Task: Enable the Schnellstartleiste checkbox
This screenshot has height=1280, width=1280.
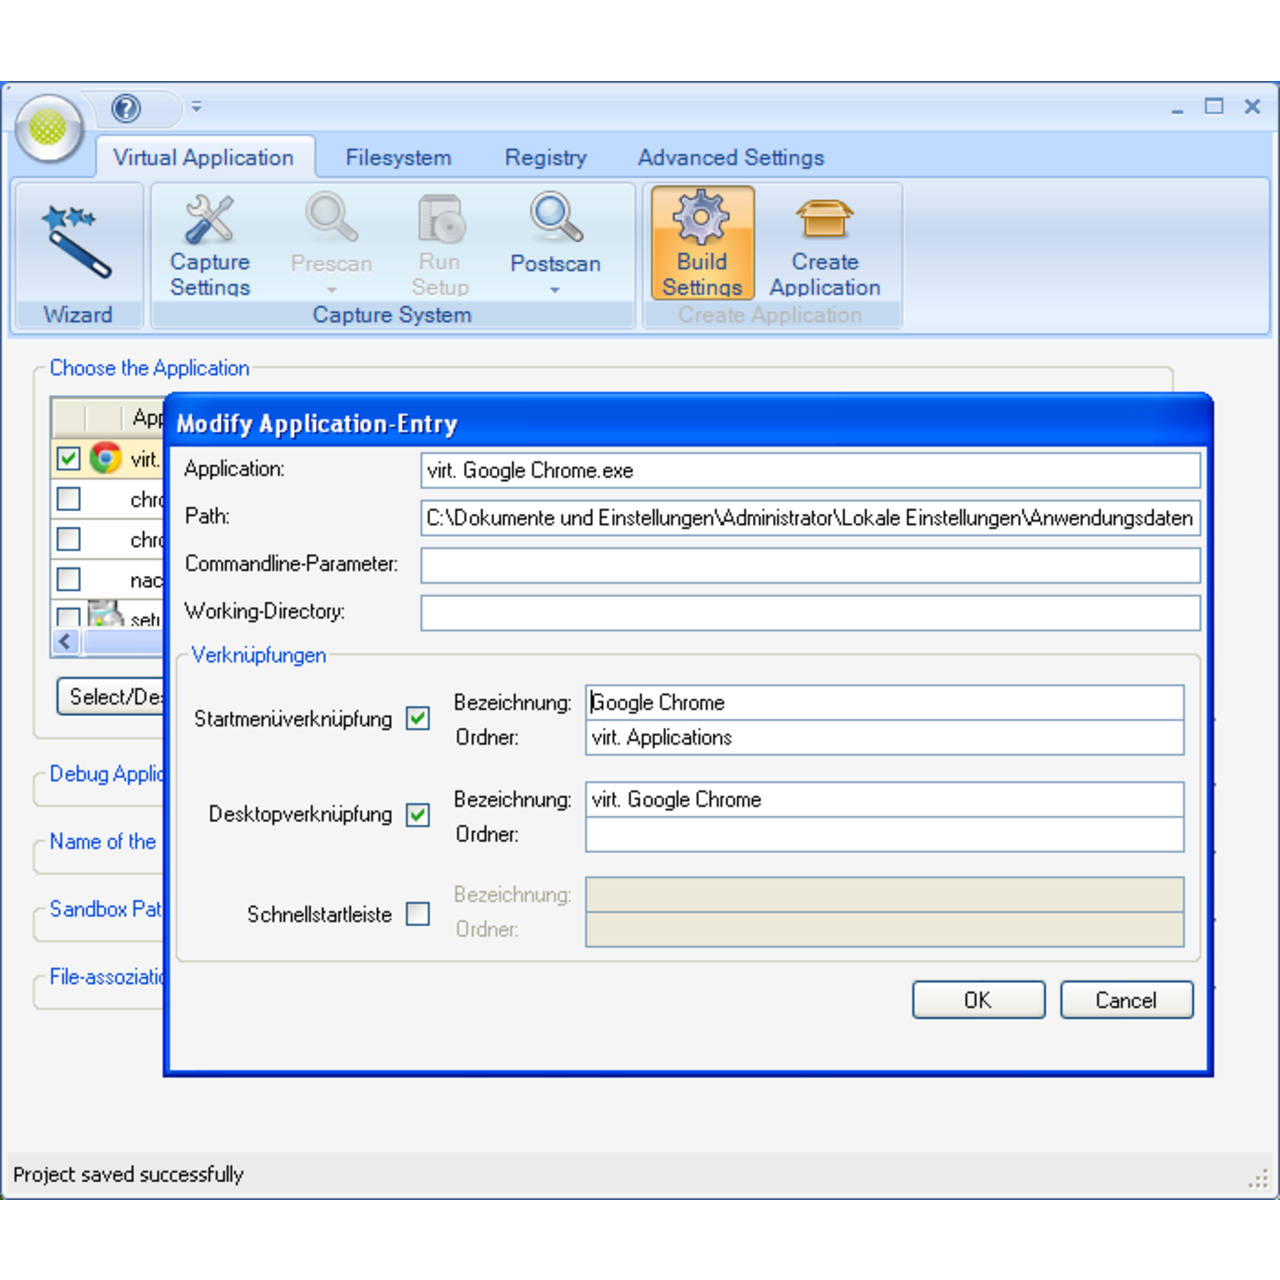Action: pyautogui.click(x=418, y=914)
